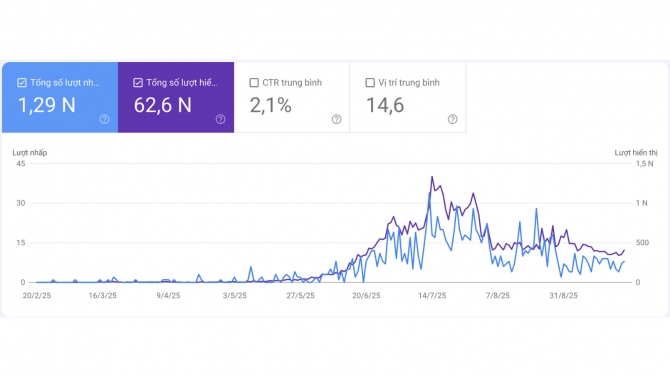Click the 1,5 N value on impressions axis
The width and height of the screenshot is (670, 377).
pos(644,163)
